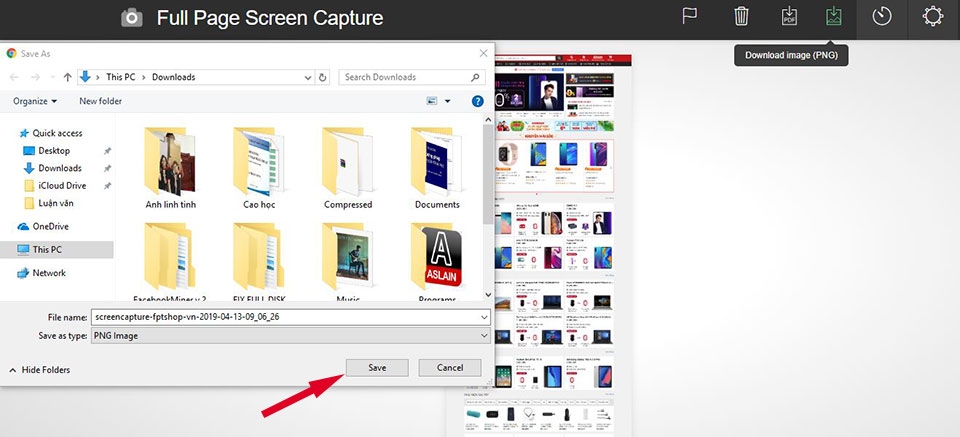Click the chevron after This PC in path
960x437 pixels.
click(x=144, y=77)
